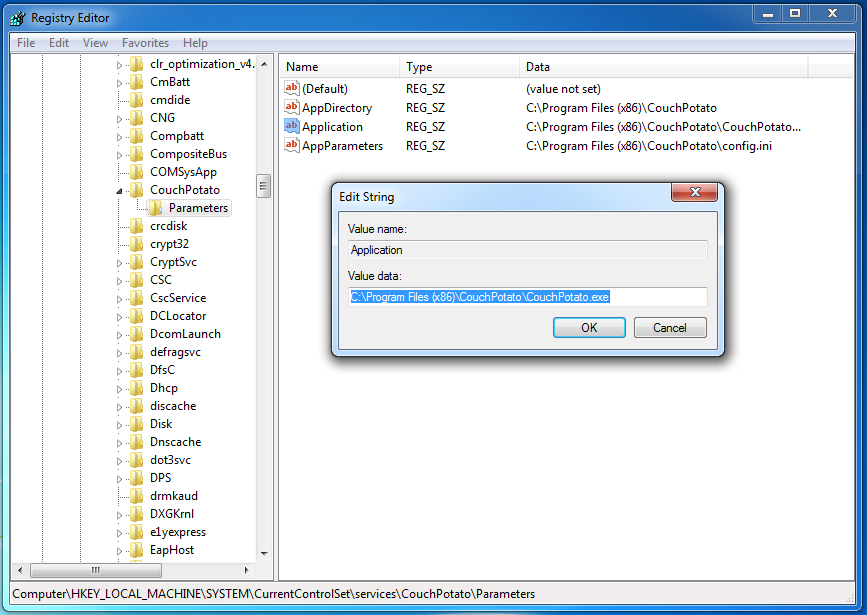Click the Type column header

(459, 67)
